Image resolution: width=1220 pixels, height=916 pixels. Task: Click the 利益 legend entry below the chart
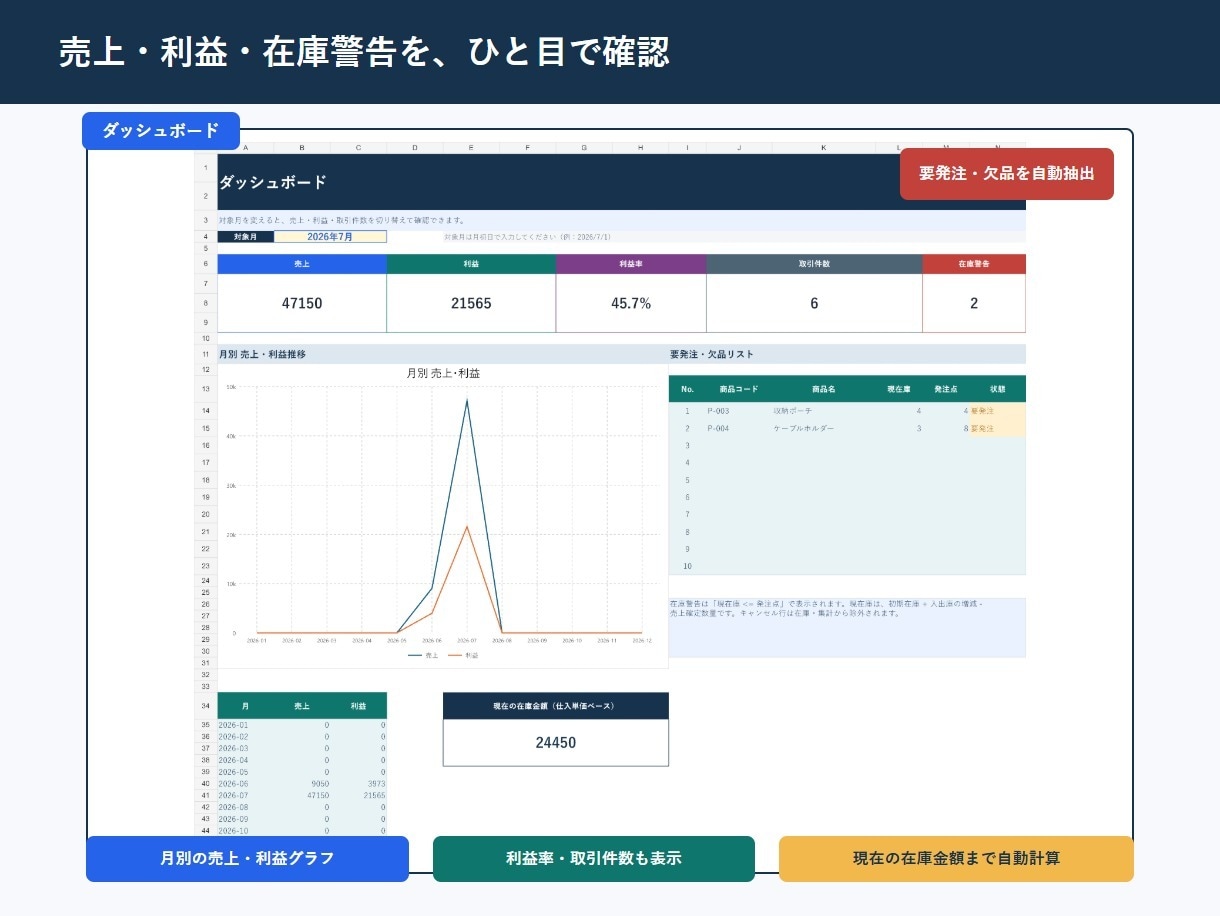coord(463,655)
